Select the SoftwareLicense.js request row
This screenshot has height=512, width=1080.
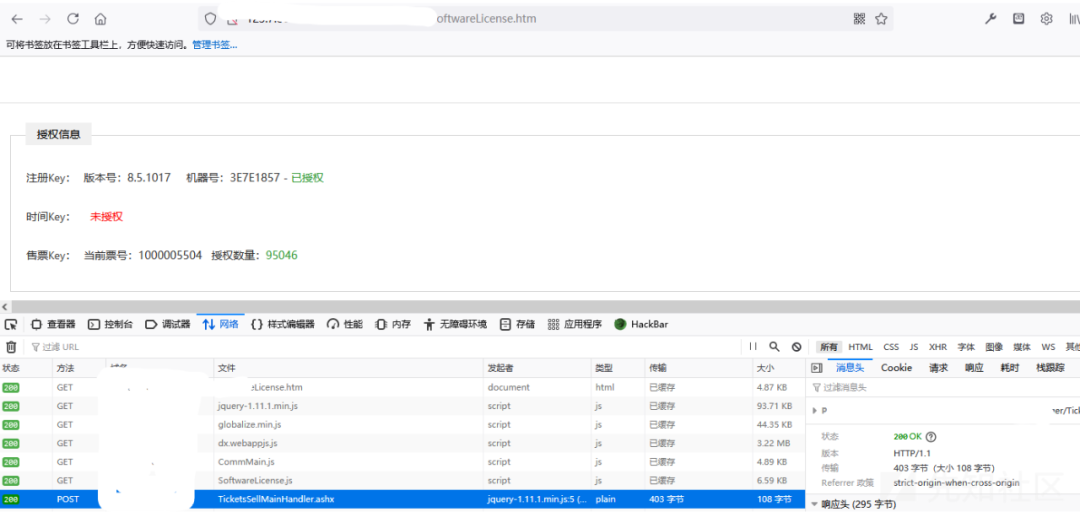402,480
